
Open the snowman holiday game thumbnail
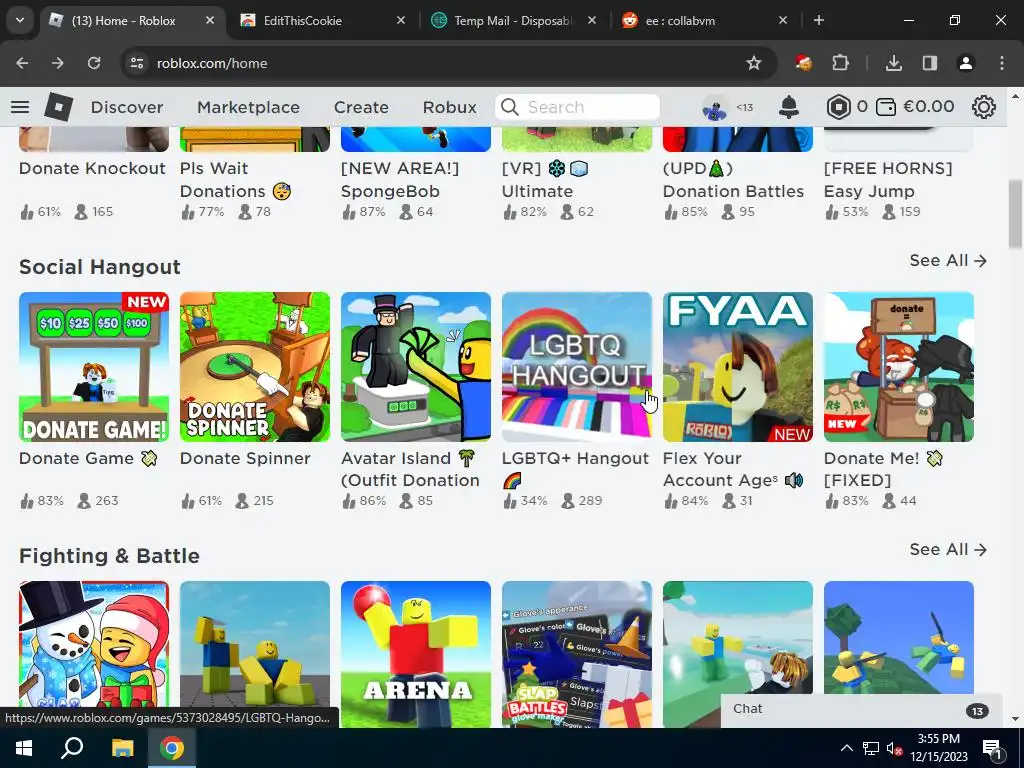point(94,647)
